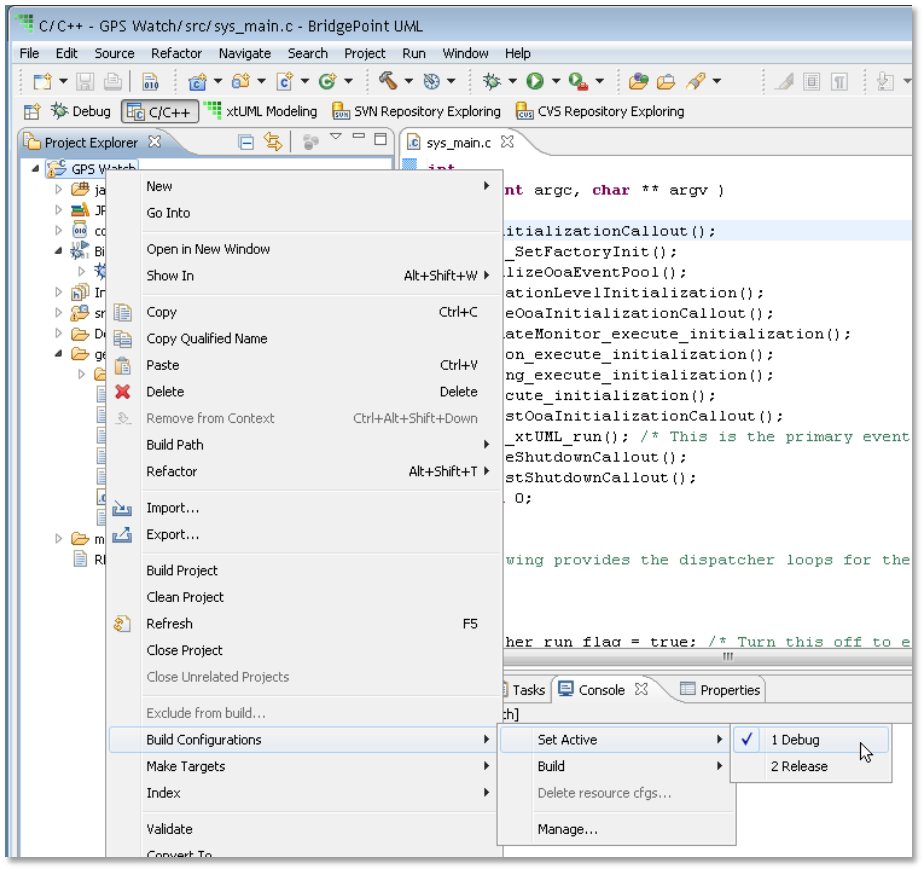The image size is (924, 870).
Task: Click Manage... in Build Configurations submenu
Action: [567, 829]
